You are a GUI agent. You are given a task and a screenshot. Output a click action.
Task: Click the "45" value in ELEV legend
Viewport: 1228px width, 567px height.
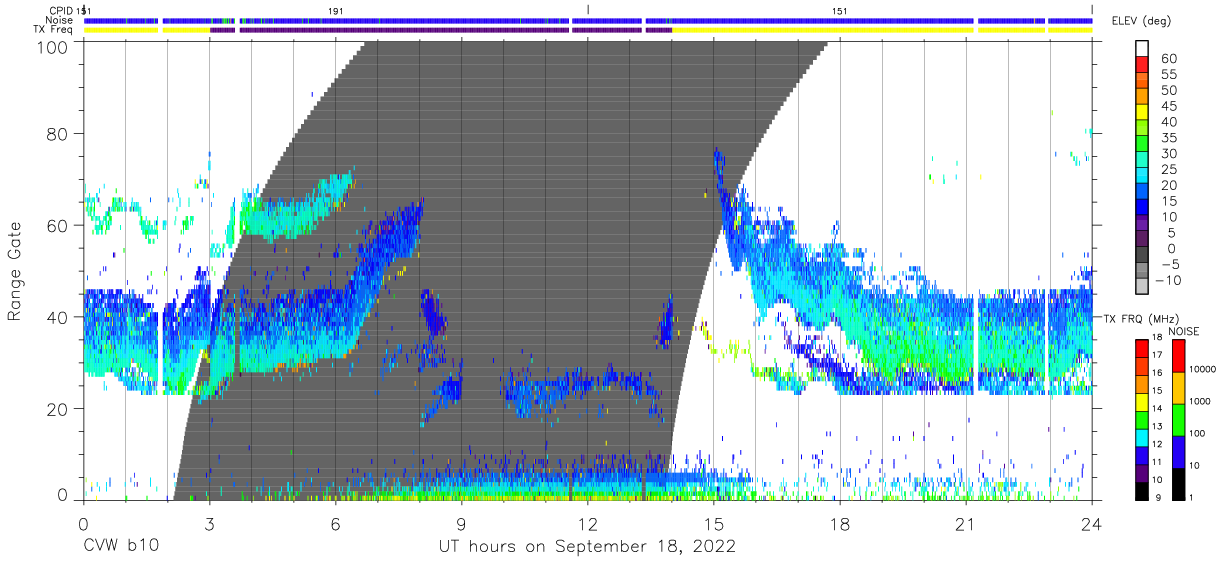click(1168, 106)
